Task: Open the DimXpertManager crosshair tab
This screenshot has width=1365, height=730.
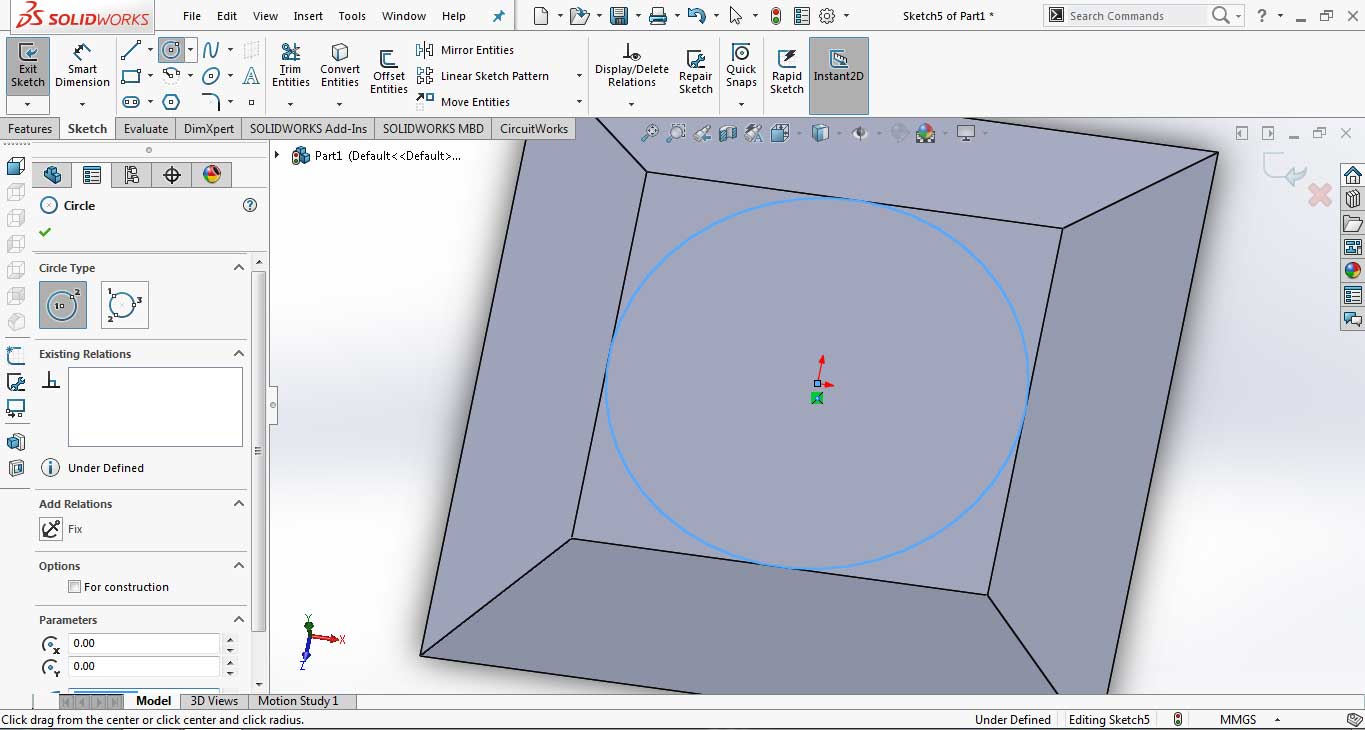Action: click(x=172, y=175)
